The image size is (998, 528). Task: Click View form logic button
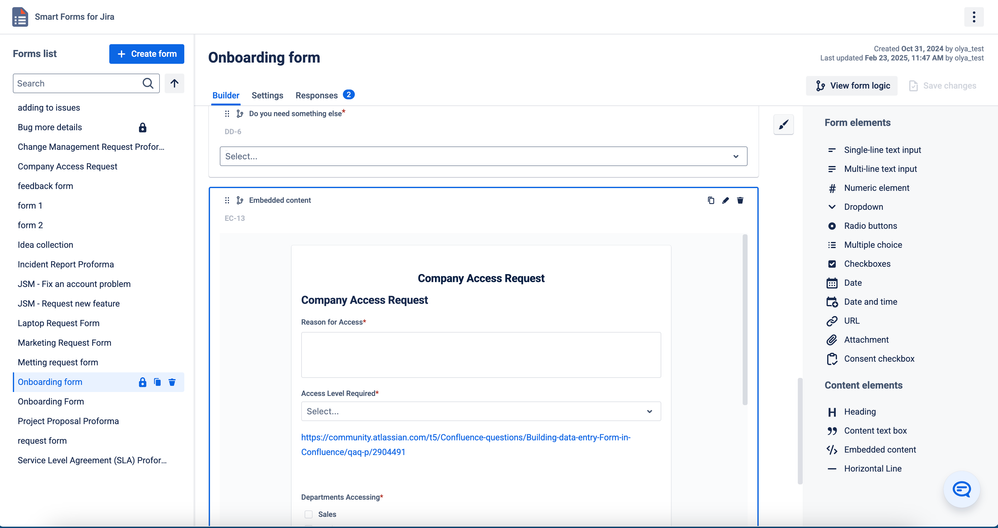(x=852, y=86)
